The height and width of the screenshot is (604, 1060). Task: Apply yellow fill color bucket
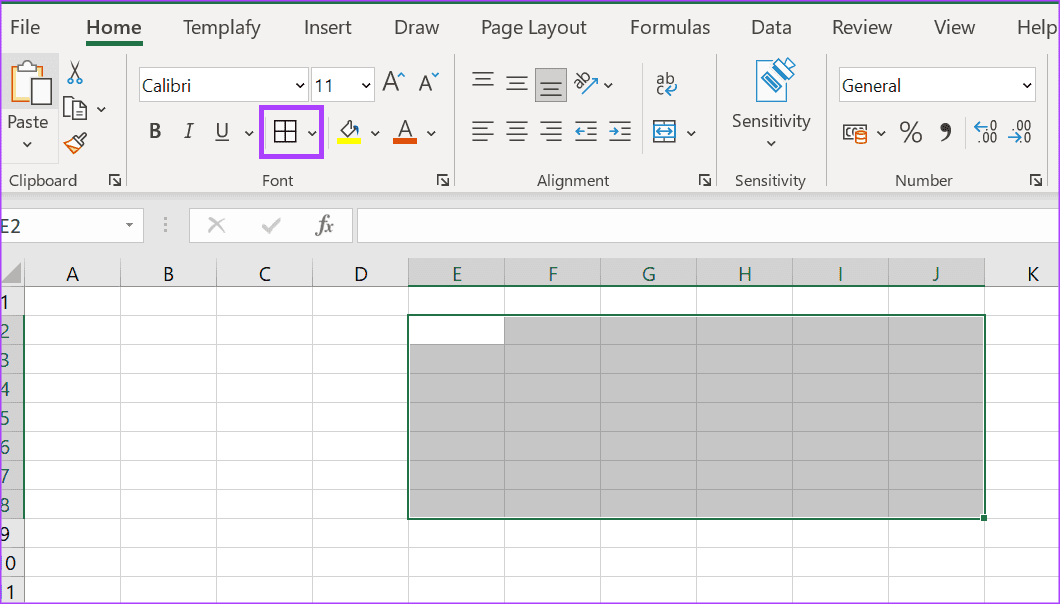[x=349, y=132]
